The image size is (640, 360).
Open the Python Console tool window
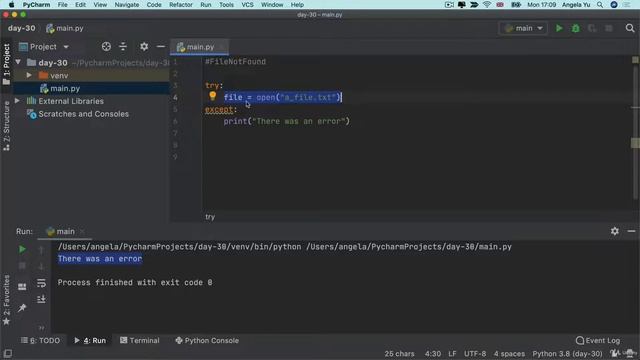tap(207, 340)
